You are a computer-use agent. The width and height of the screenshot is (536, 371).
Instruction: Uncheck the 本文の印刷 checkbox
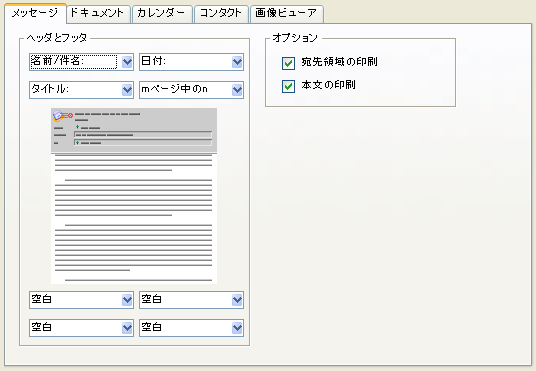pos(288,87)
